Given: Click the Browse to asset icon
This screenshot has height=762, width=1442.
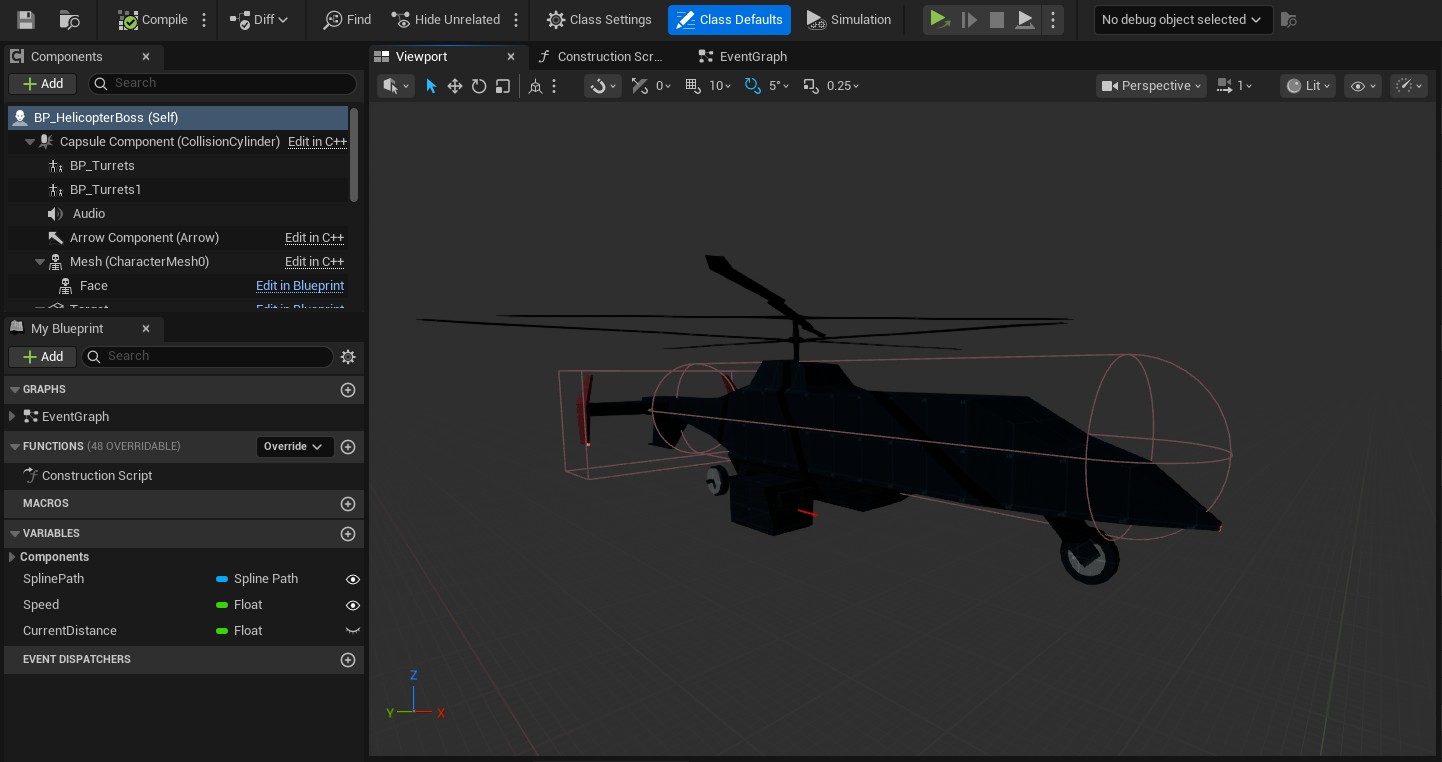Looking at the screenshot, I should click(69, 20).
